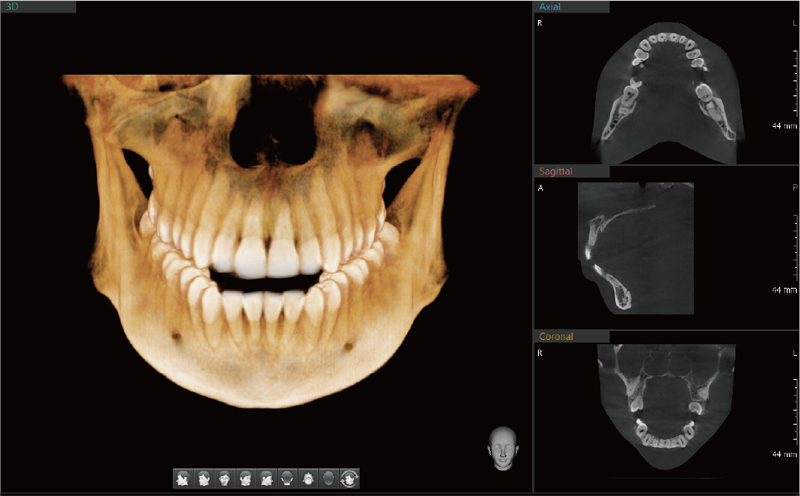The image size is (800, 496).
Task: Select the top-of-head view preset icon
Action: pyautogui.click(x=308, y=479)
